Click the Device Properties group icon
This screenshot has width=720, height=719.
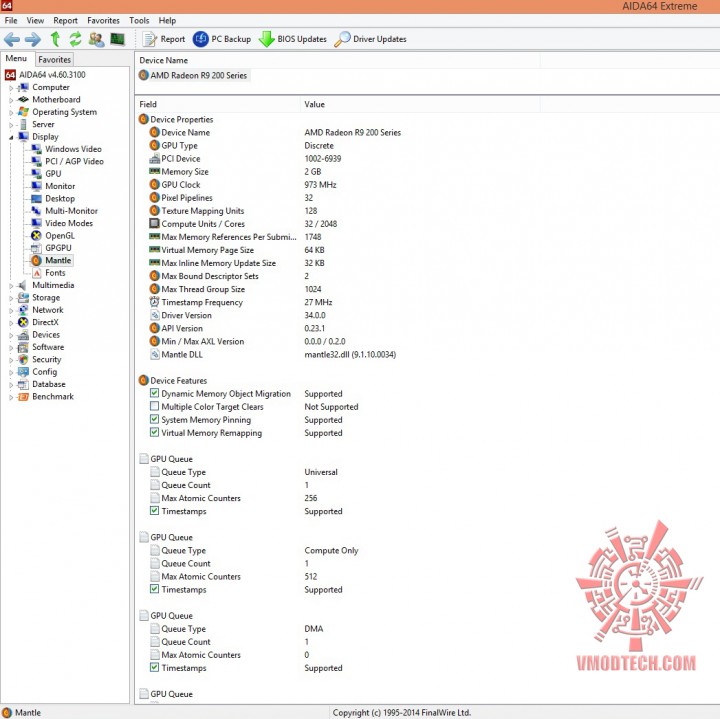[143, 119]
